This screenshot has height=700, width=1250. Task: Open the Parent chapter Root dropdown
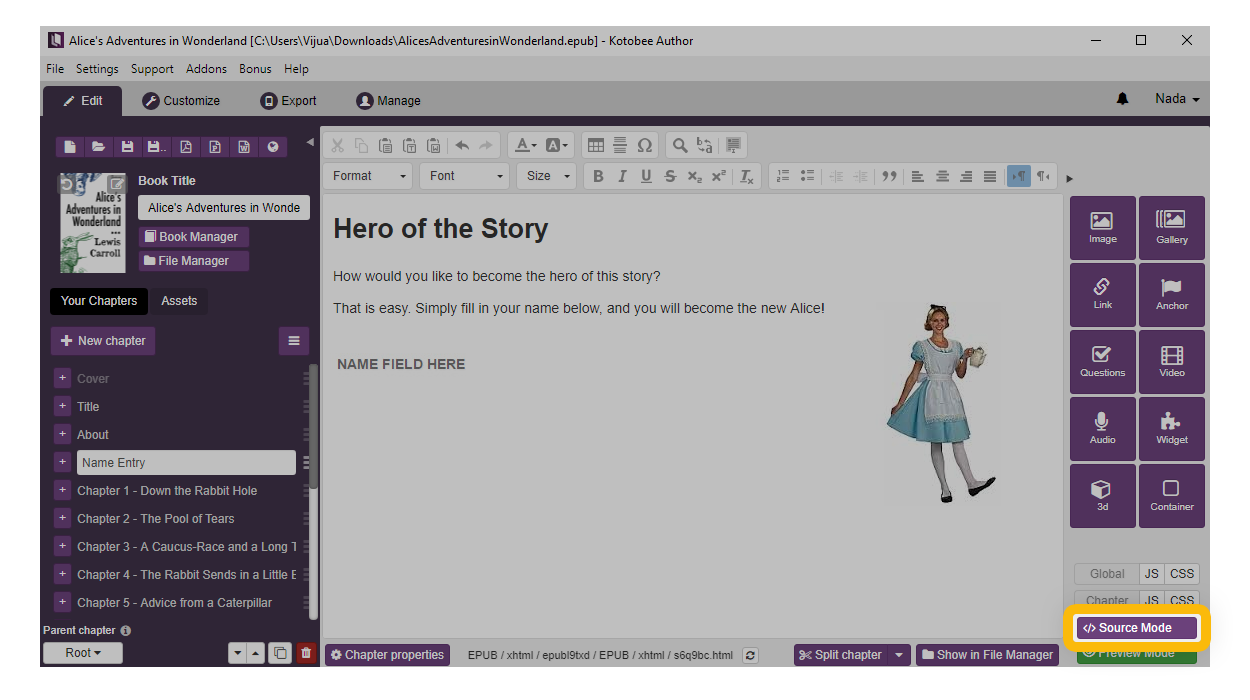[x=83, y=653]
